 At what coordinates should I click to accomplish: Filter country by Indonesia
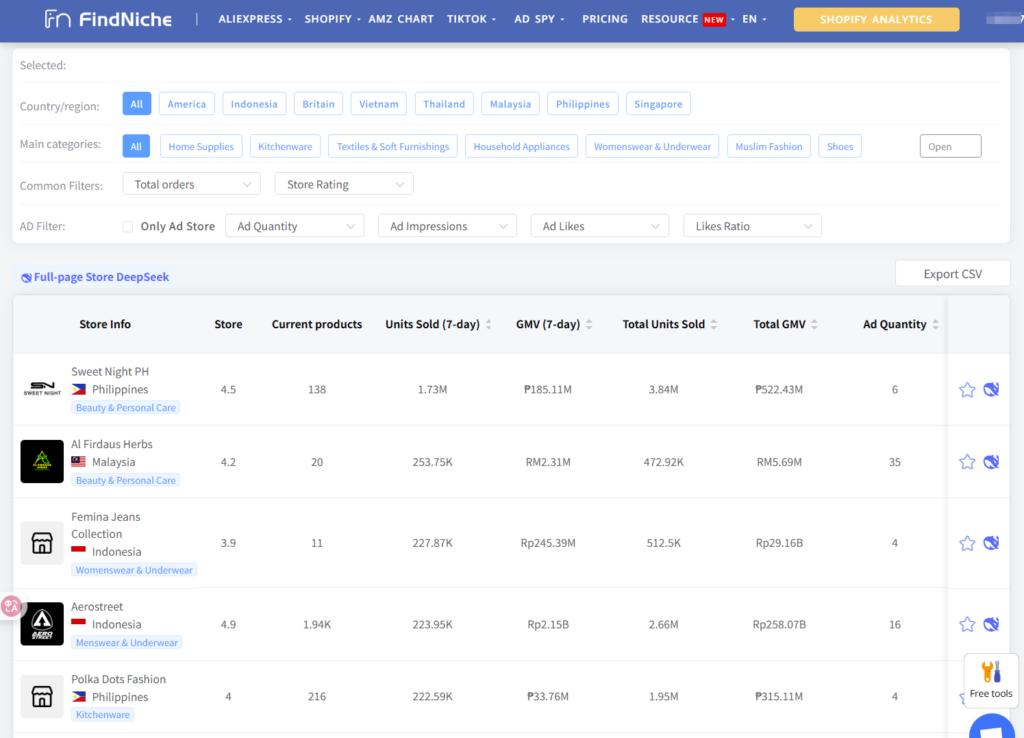click(254, 104)
